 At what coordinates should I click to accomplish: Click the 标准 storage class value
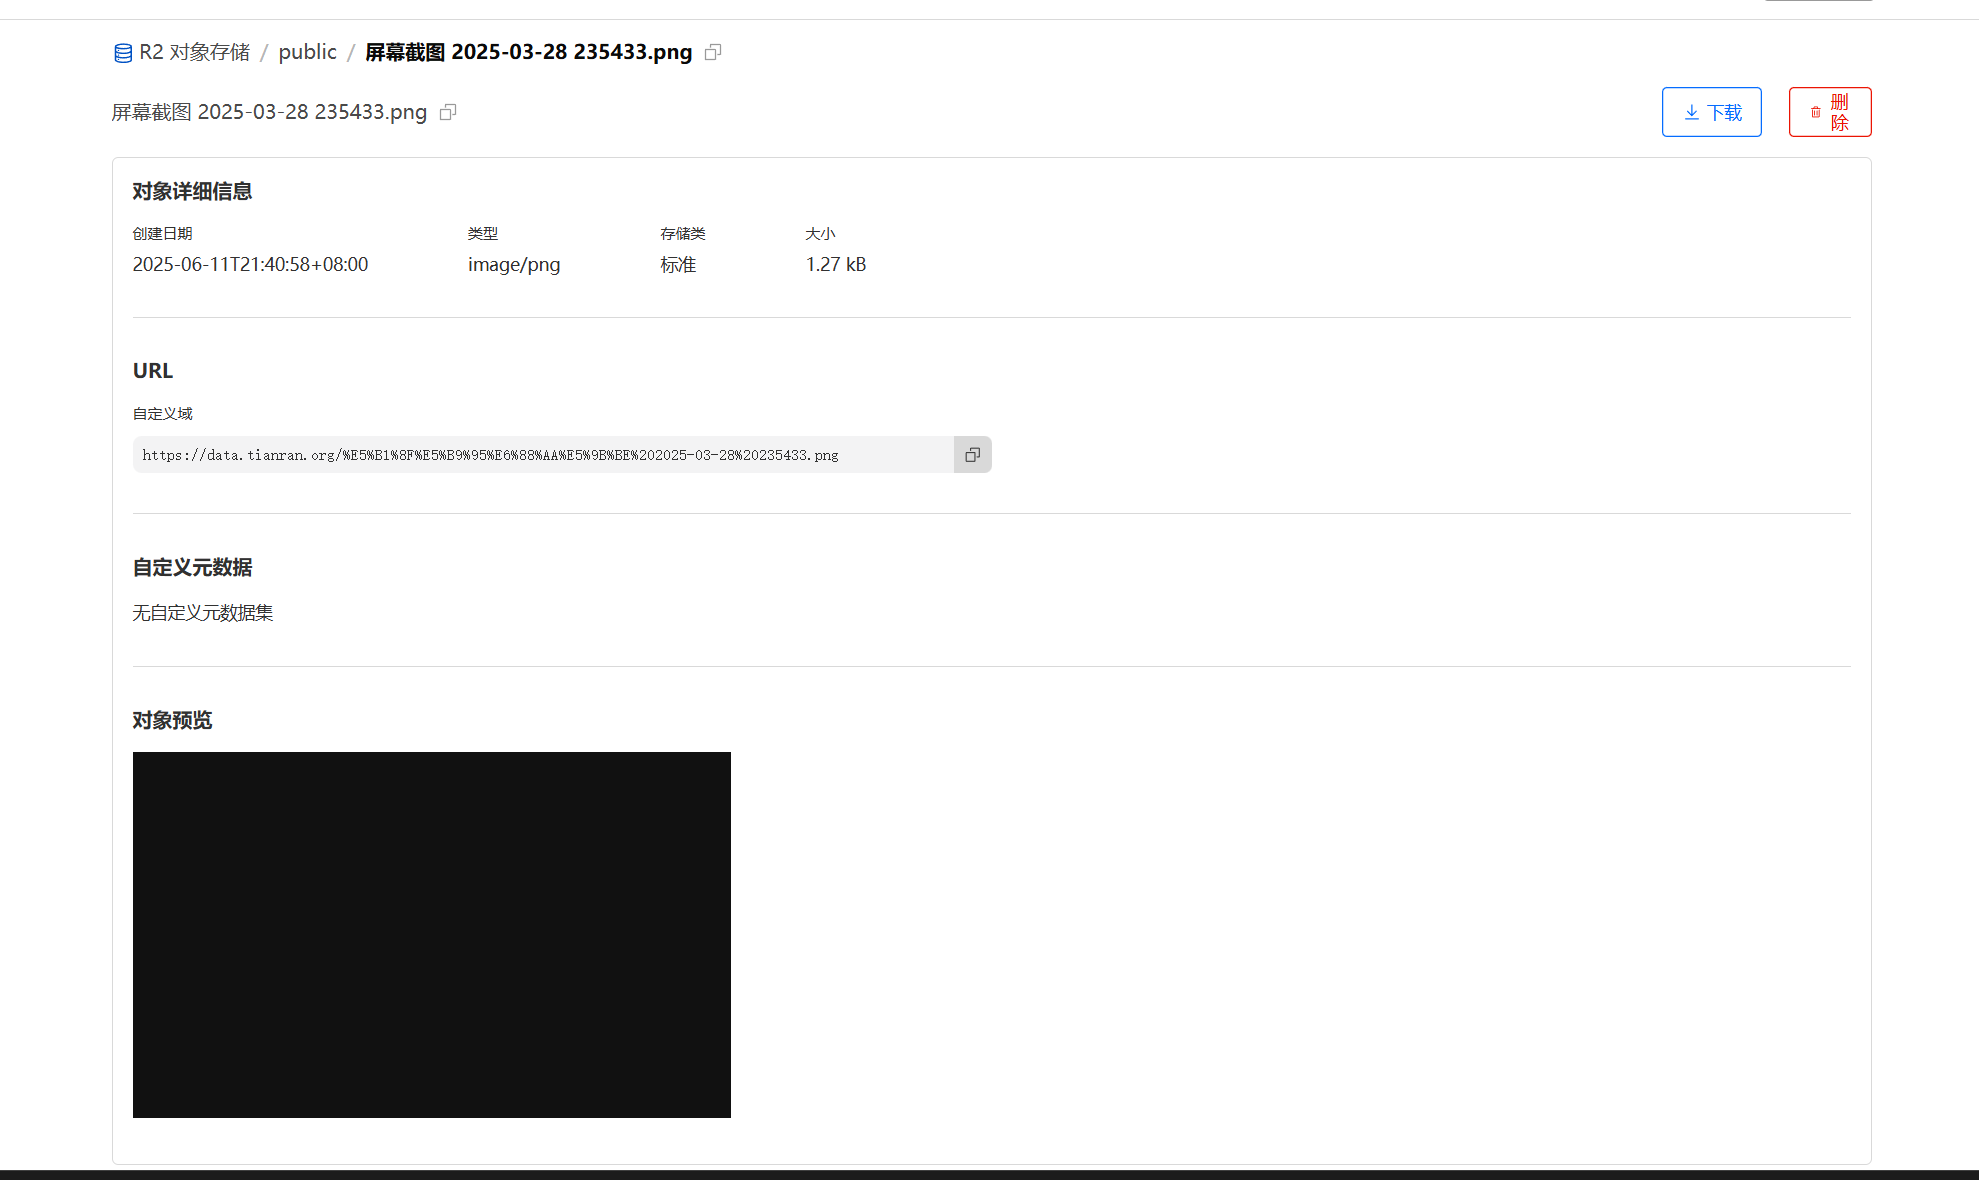coord(678,265)
